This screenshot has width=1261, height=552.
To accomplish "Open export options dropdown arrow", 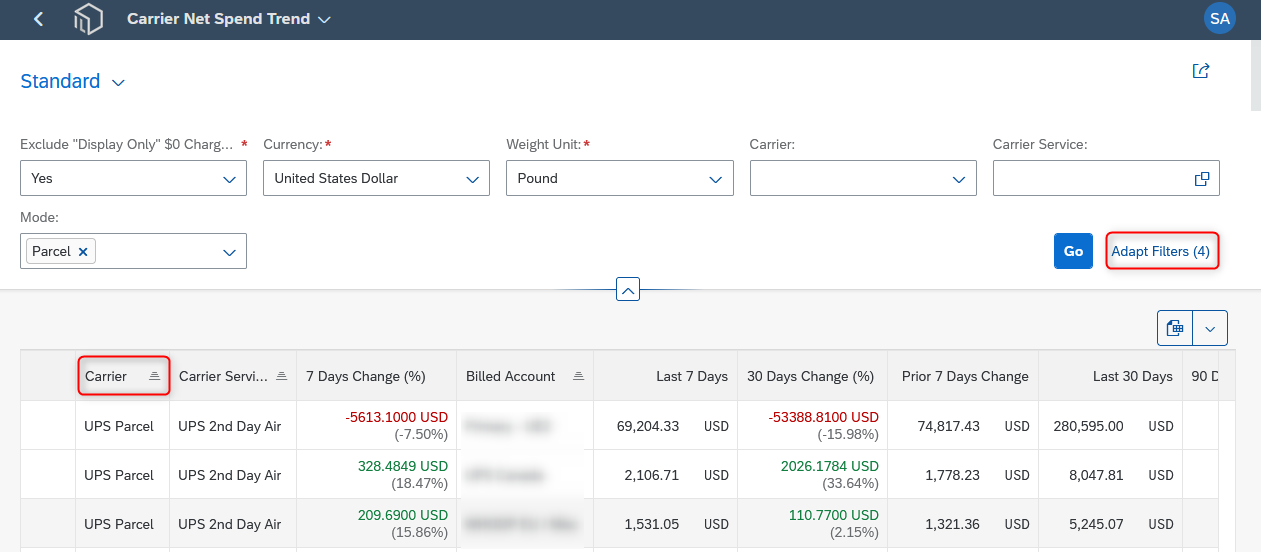I will click(x=1210, y=328).
